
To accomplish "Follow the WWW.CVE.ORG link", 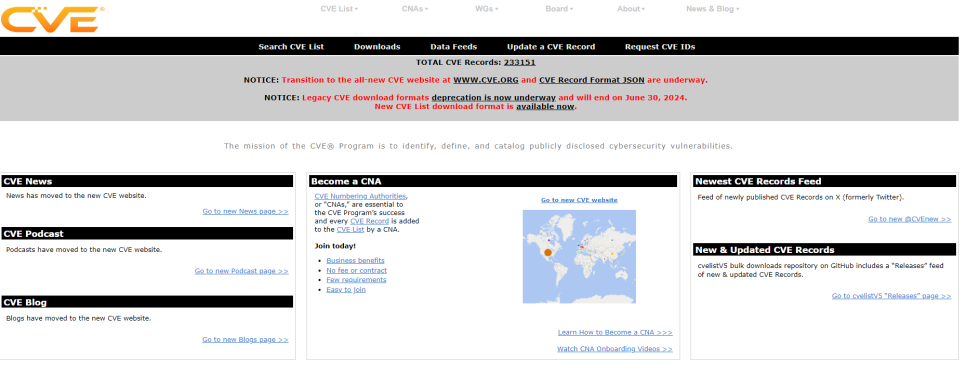I will coord(486,80).
